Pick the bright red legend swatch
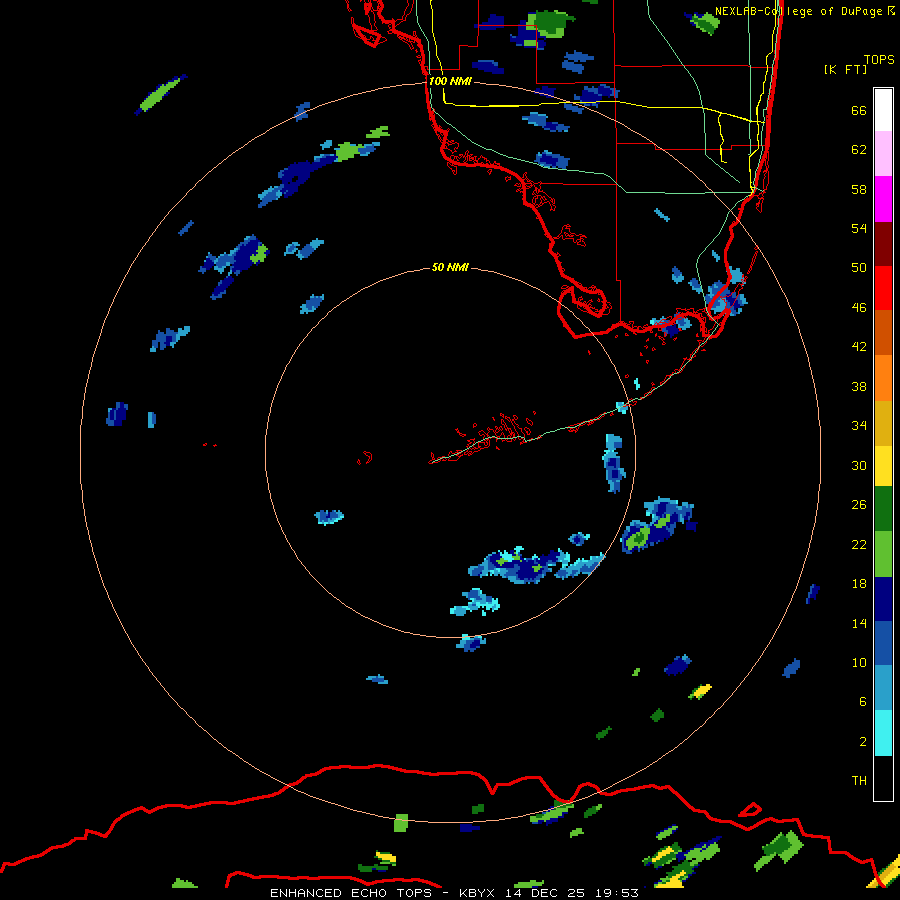This screenshot has height=900, width=900. pyautogui.click(x=883, y=288)
